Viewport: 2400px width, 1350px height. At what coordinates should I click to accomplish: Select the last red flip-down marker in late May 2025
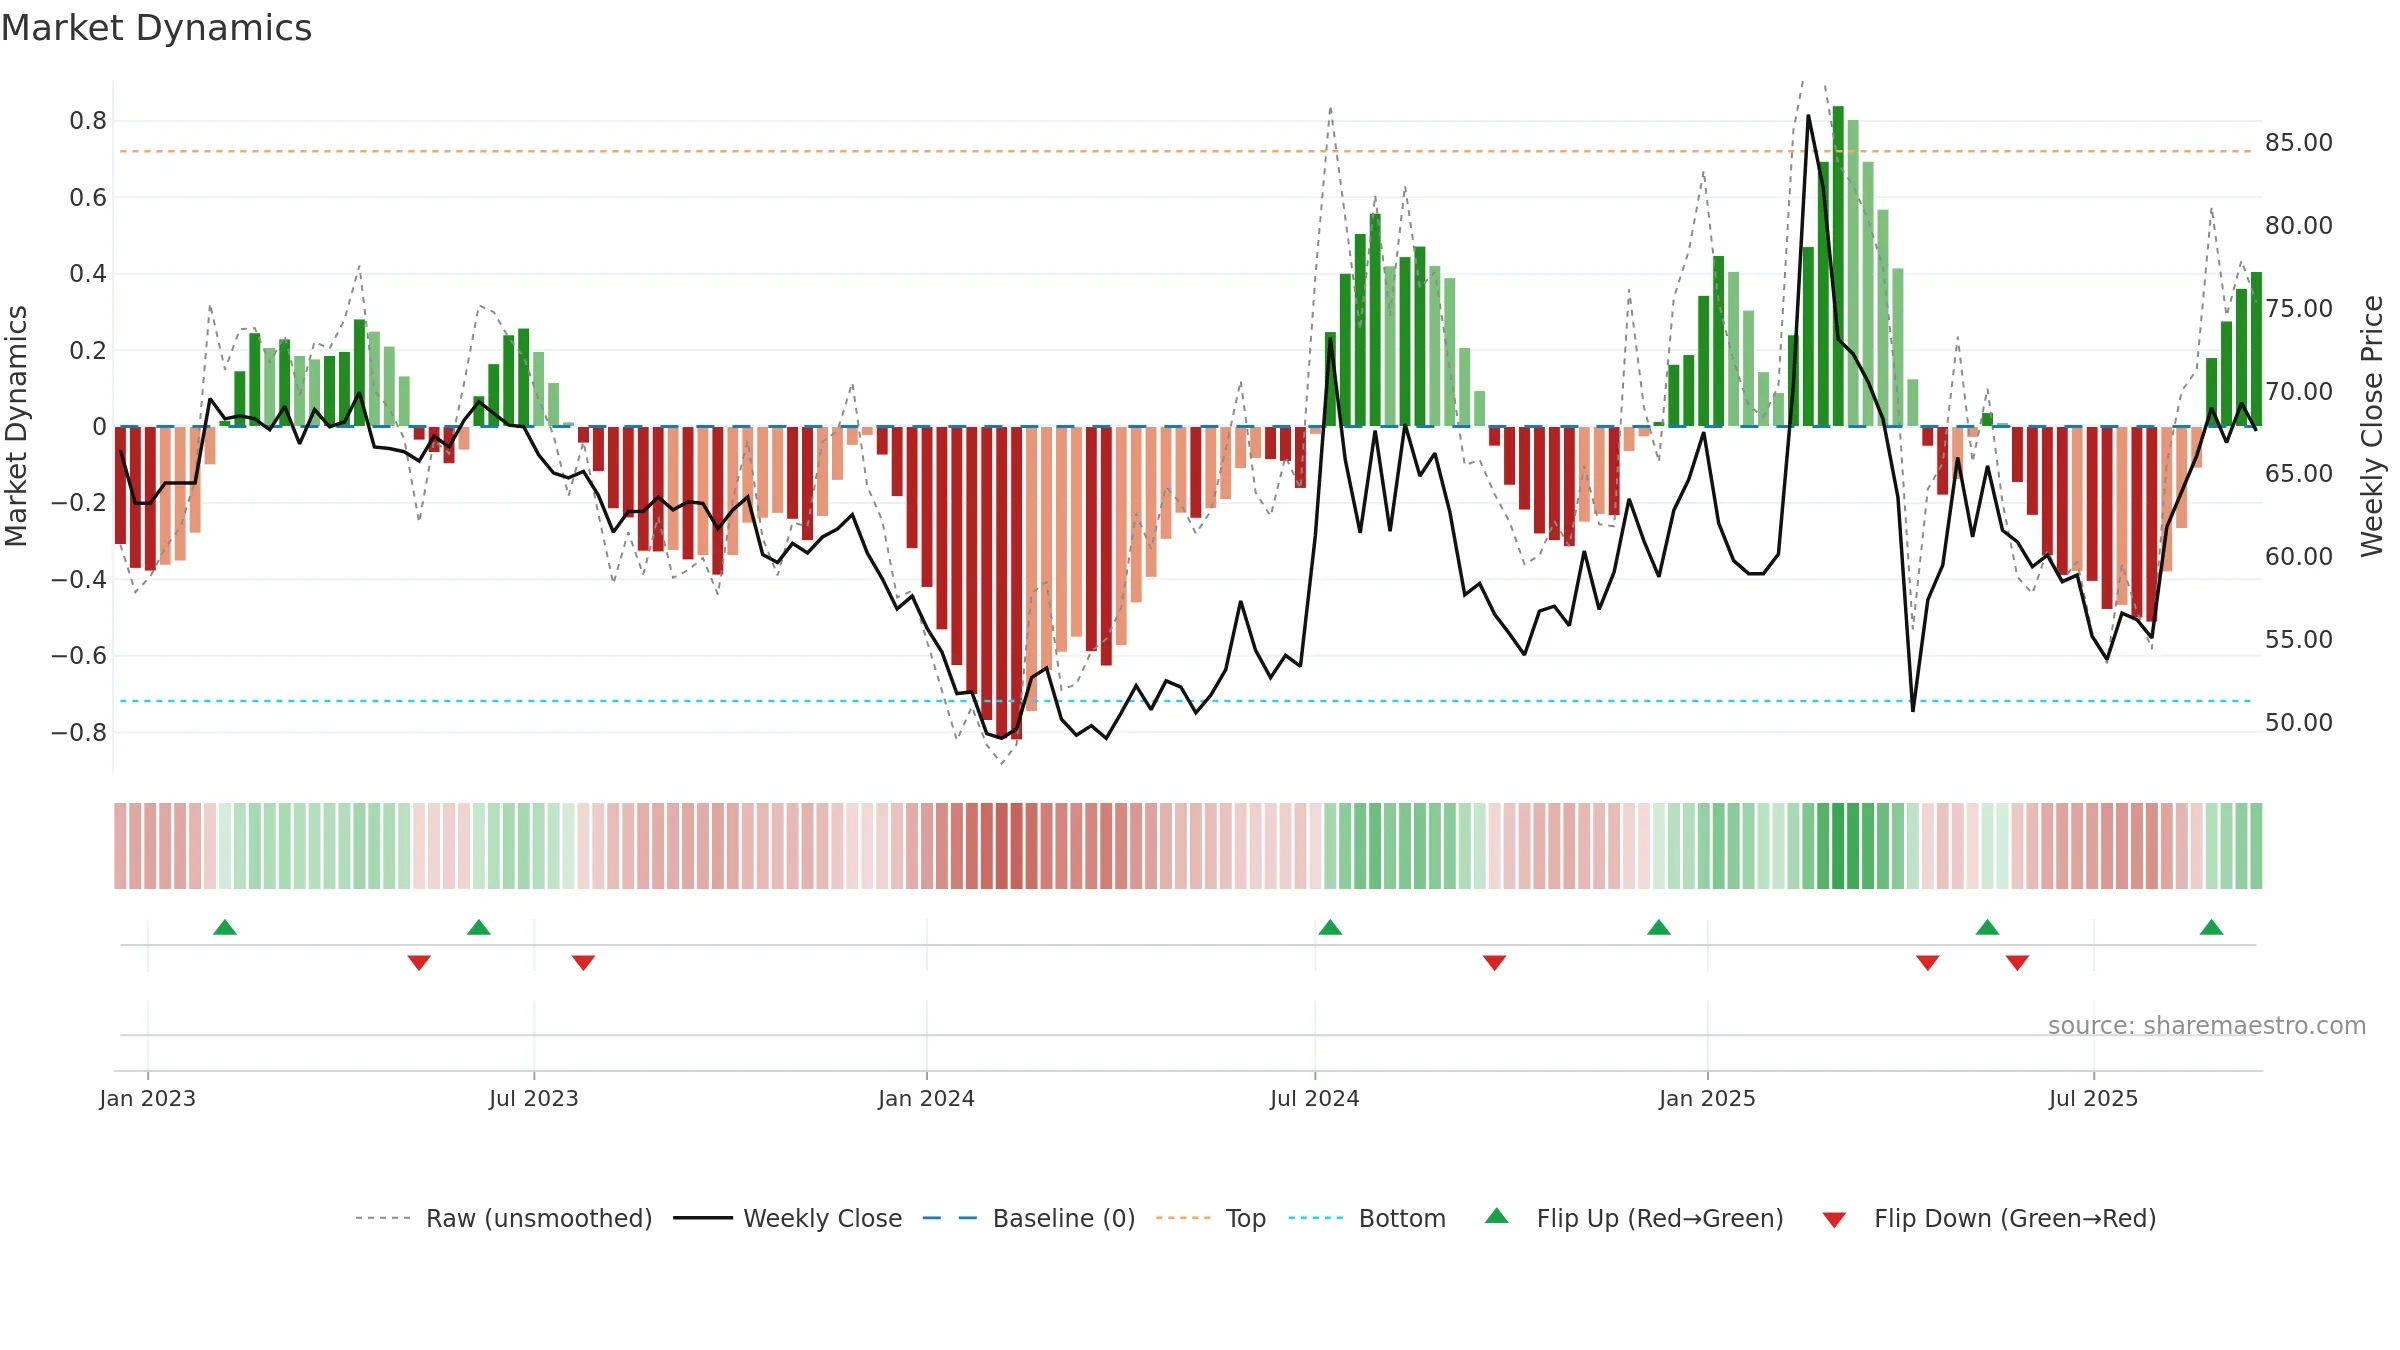coord(2017,963)
